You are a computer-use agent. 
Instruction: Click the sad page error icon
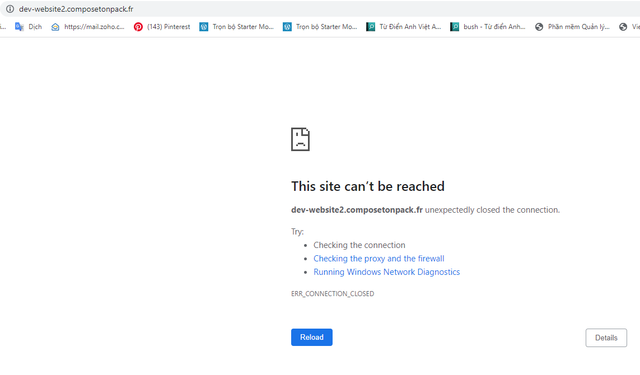coord(300,139)
